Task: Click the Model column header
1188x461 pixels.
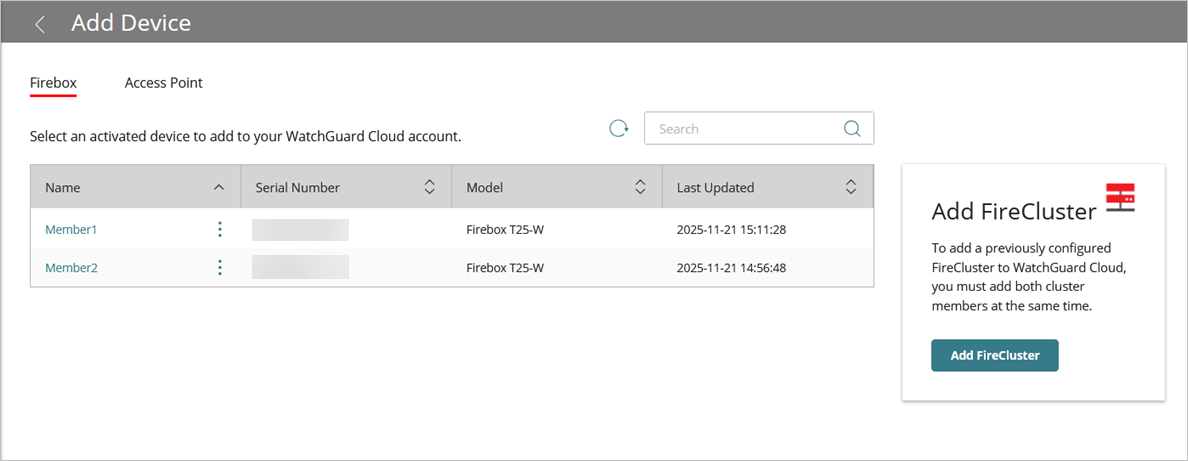Action: [x=557, y=187]
